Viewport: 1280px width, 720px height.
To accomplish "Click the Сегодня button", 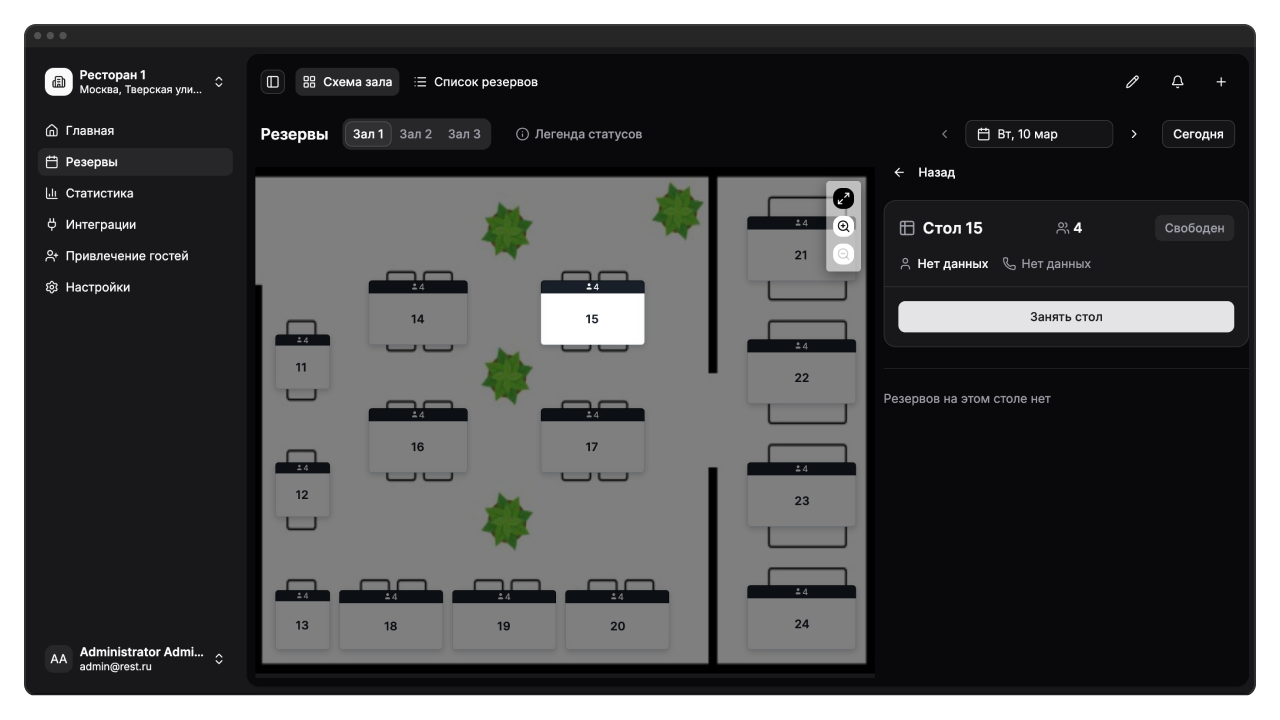I will coord(1197,134).
